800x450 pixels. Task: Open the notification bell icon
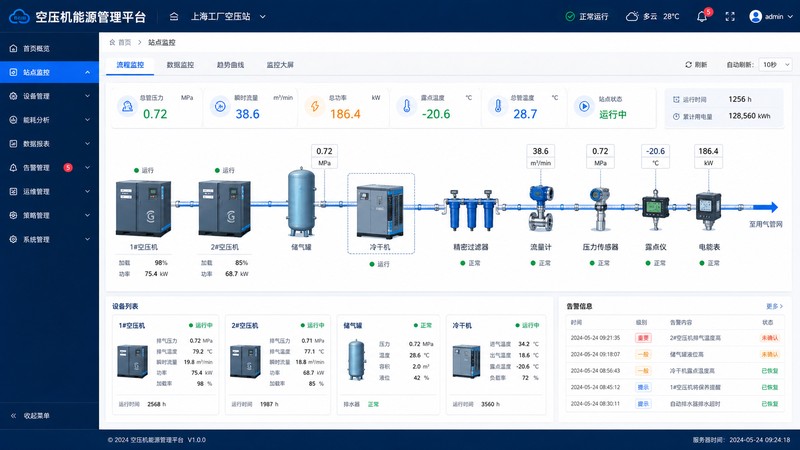tap(702, 16)
